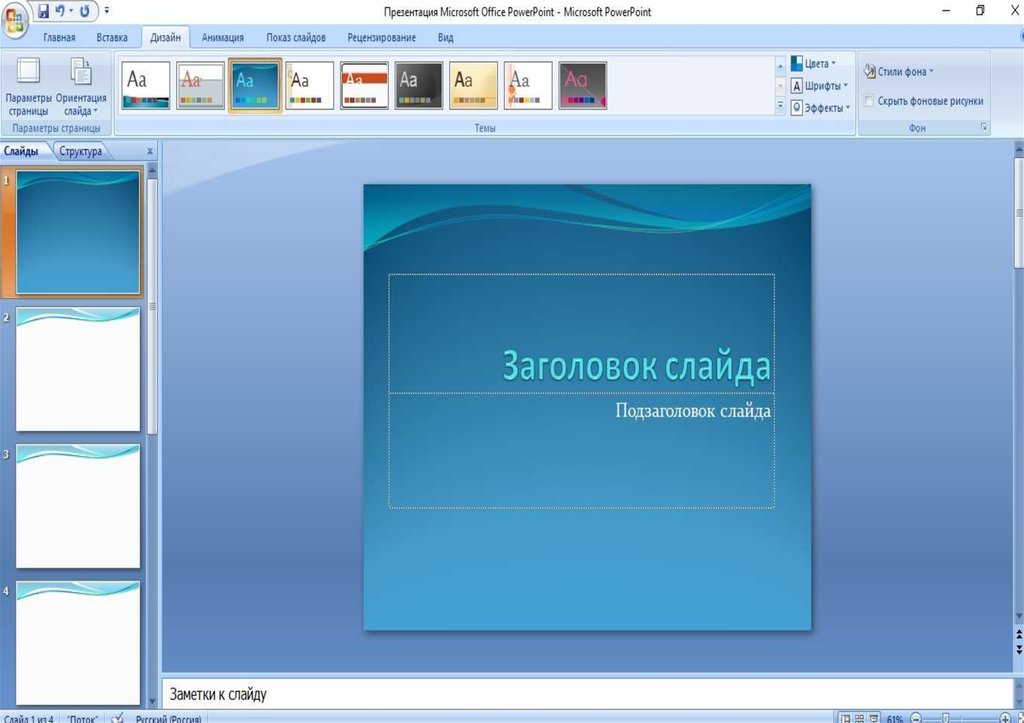Viewport: 1024px width, 723px height.
Task: Select slide 4 thumbnail
Action: click(78, 643)
